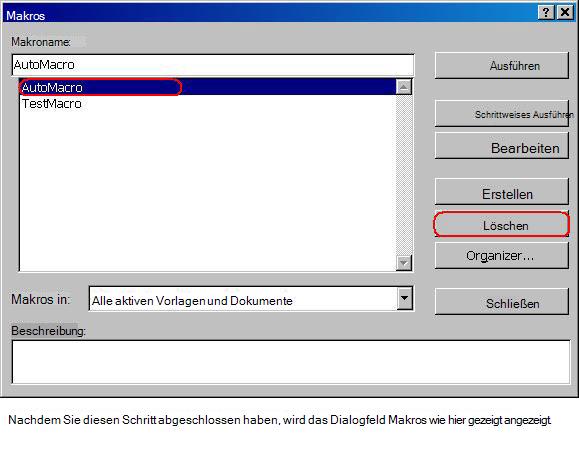Click the macro list scrollbar track
Image resolution: width=579 pixels, height=457 pixels.
click(x=404, y=175)
